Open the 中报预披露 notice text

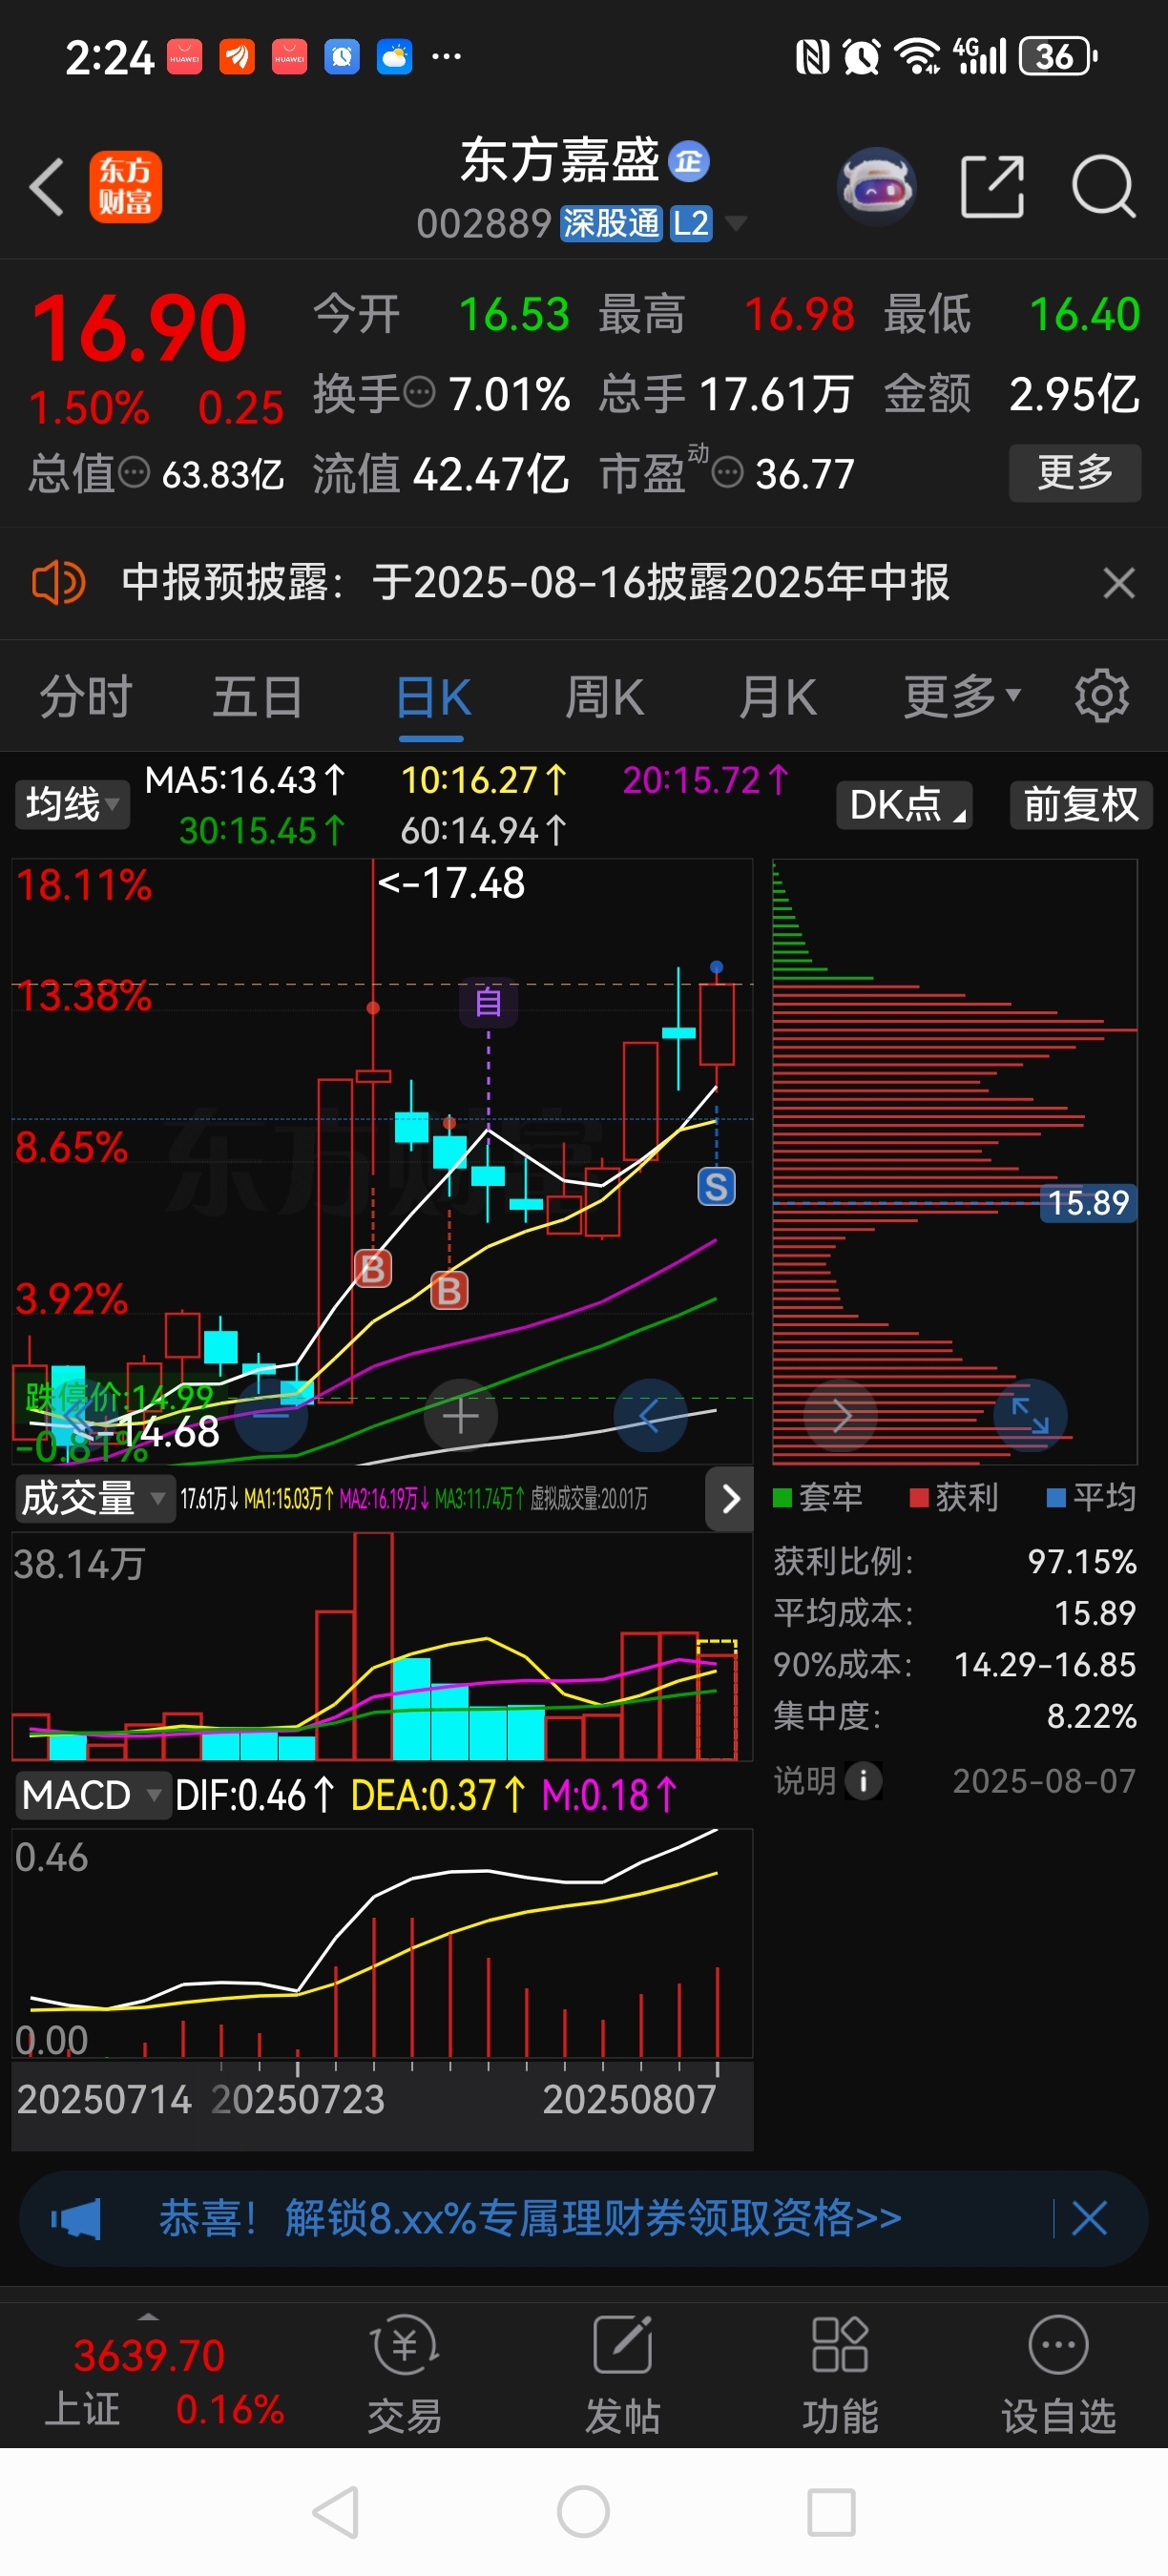click(536, 582)
